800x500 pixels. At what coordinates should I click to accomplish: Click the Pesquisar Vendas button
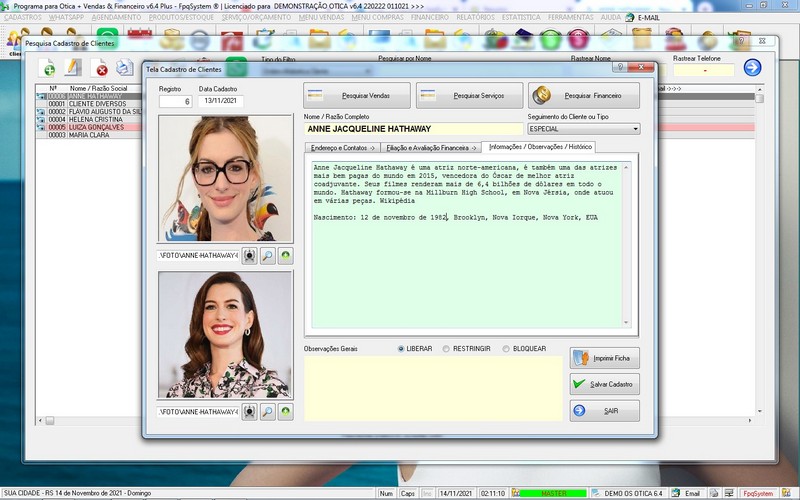357,95
